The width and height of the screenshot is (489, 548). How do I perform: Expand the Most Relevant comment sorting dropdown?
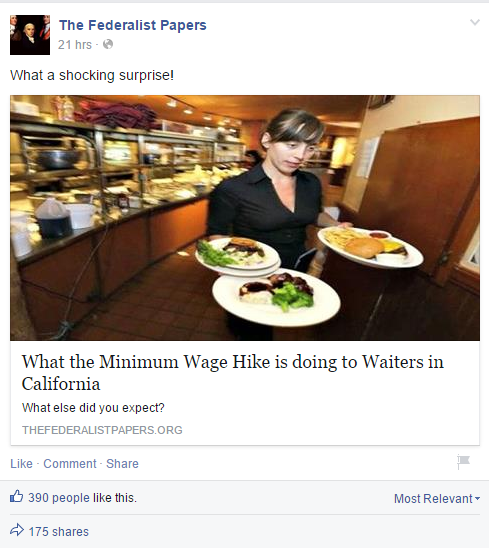coord(437,499)
